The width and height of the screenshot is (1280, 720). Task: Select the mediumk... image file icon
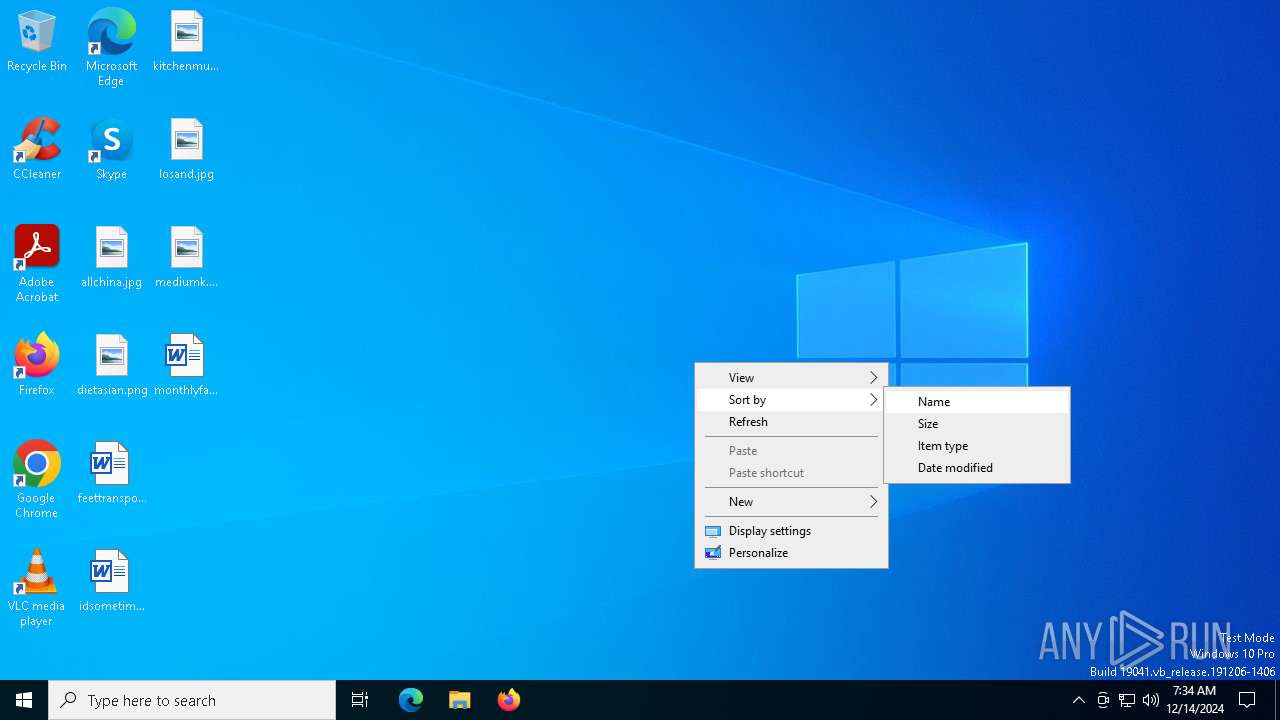click(186, 258)
